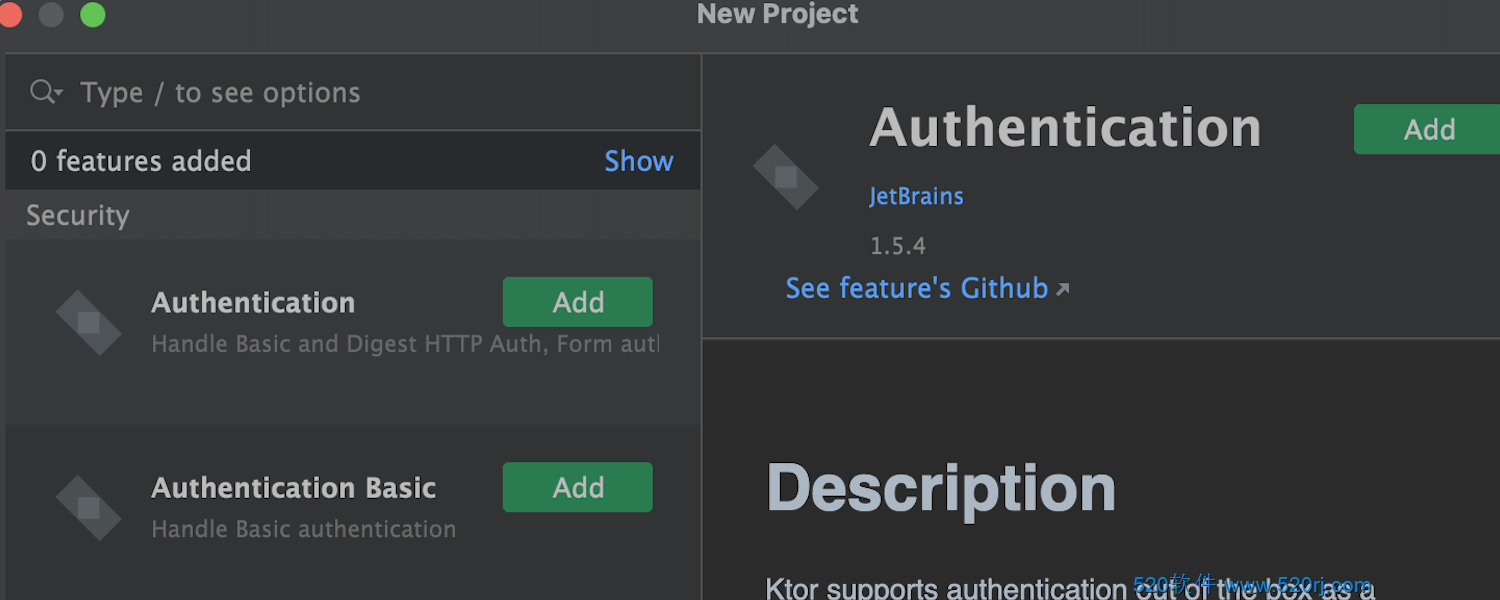Click the New Project window title
This screenshot has width=1500, height=600.
pos(777,14)
